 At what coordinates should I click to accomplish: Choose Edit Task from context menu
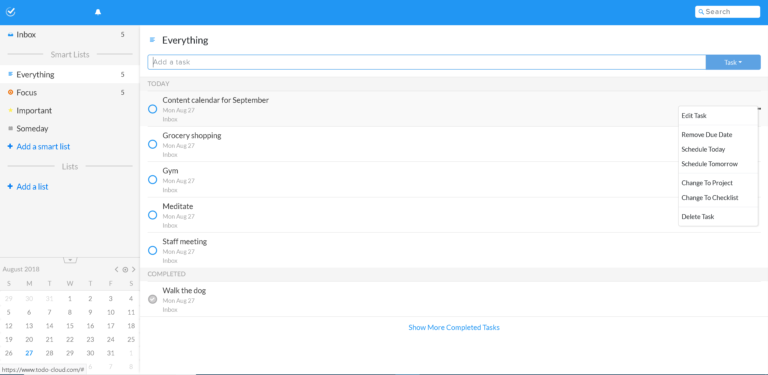click(694, 116)
